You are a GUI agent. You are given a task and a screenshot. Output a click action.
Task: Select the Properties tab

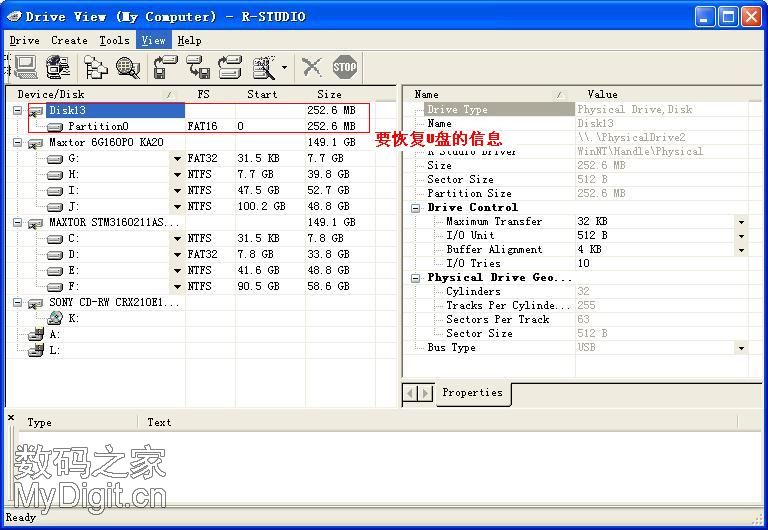pyautogui.click(x=473, y=393)
